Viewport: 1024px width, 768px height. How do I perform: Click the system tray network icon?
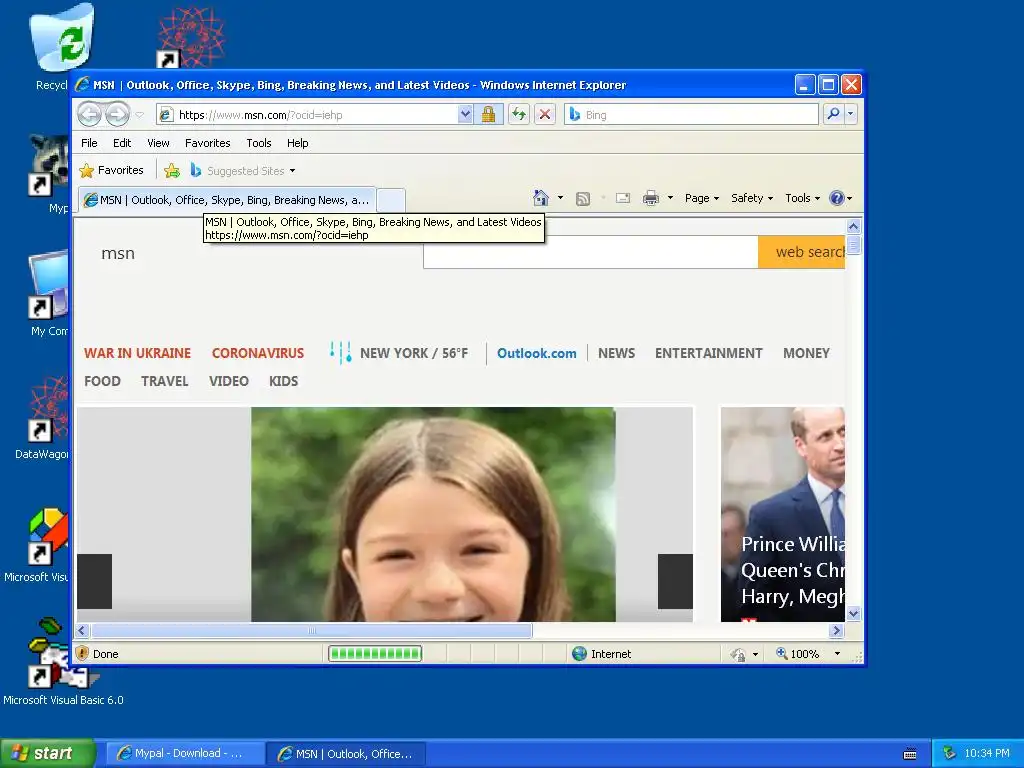[x=950, y=753]
